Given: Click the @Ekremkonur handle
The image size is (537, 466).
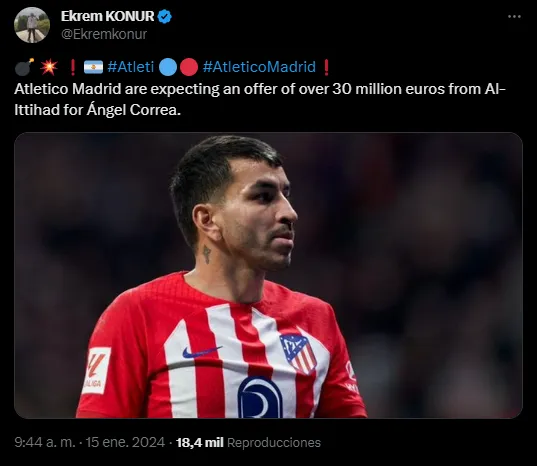Looking at the screenshot, I should click(104, 34).
